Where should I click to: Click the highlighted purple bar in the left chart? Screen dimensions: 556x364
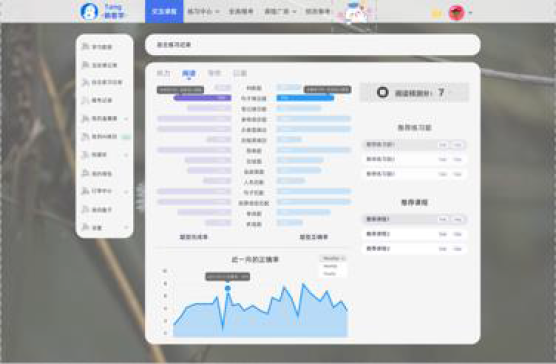202,98
